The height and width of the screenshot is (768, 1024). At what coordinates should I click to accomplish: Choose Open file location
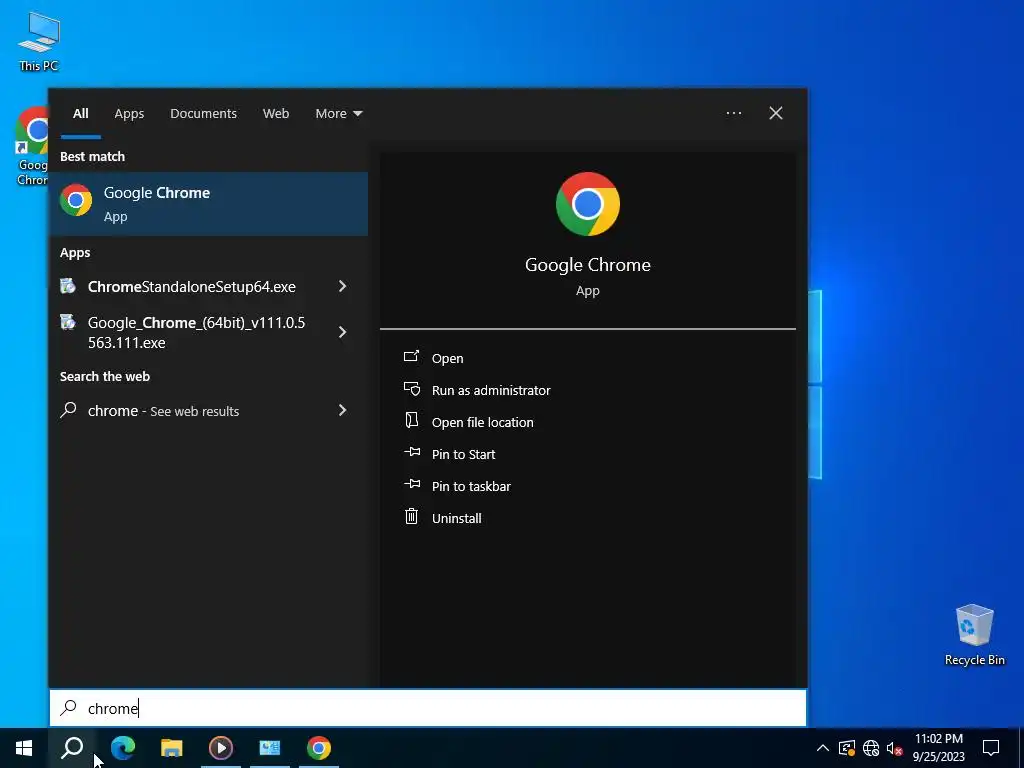pos(483,423)
